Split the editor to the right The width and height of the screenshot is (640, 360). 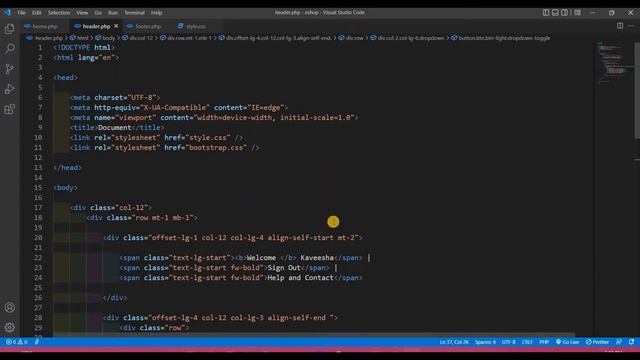(620, 26)
